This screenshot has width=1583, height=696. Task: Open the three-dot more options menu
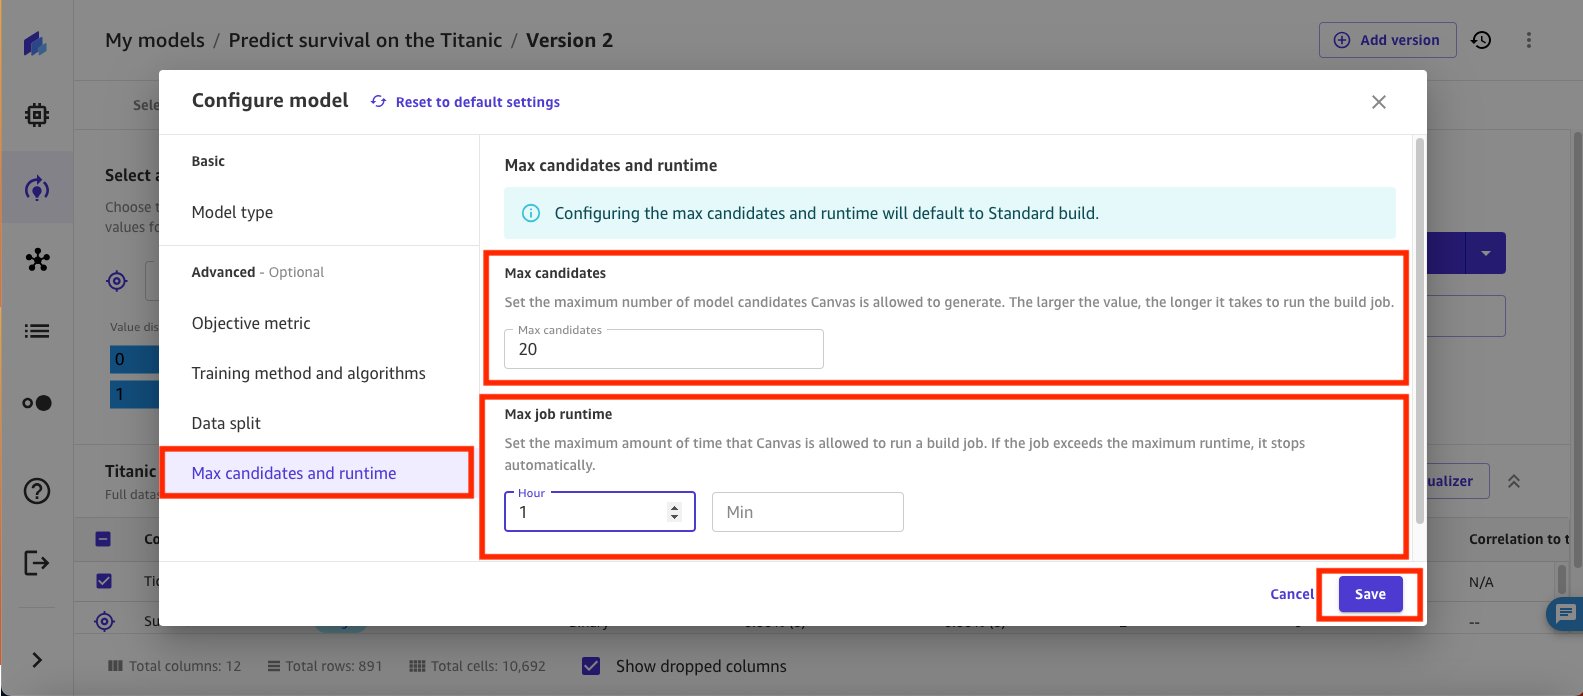tap(1529, 40)
